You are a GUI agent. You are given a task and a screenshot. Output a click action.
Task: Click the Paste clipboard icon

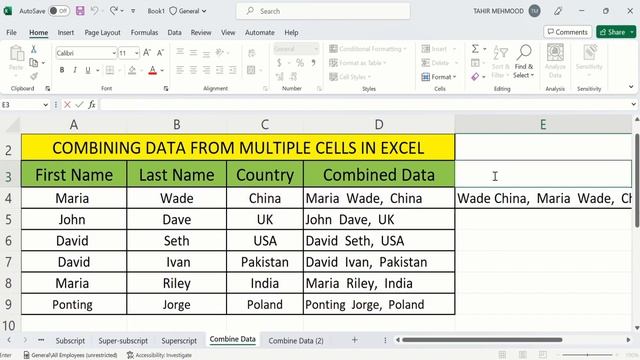coord(16,53)
